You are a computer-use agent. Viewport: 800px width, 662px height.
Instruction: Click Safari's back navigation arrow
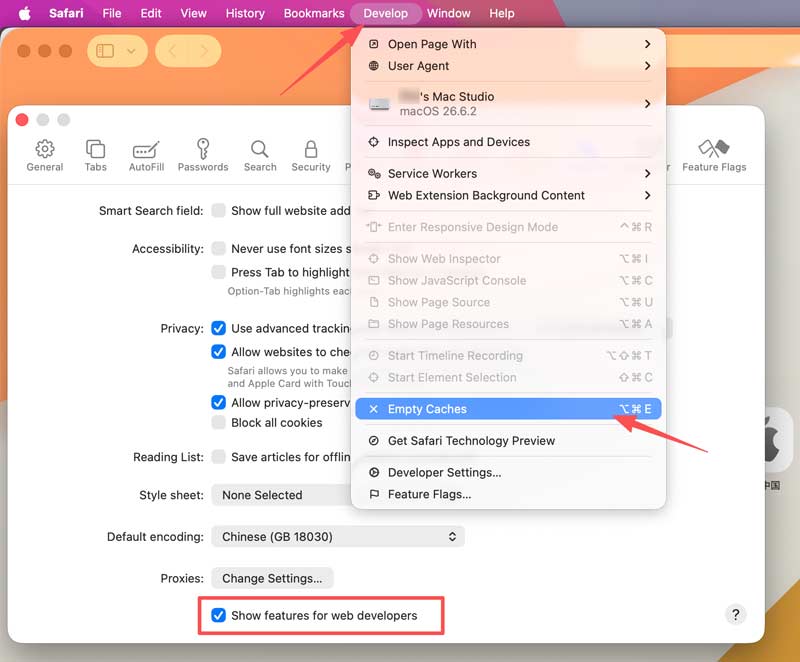pos(172,51)
